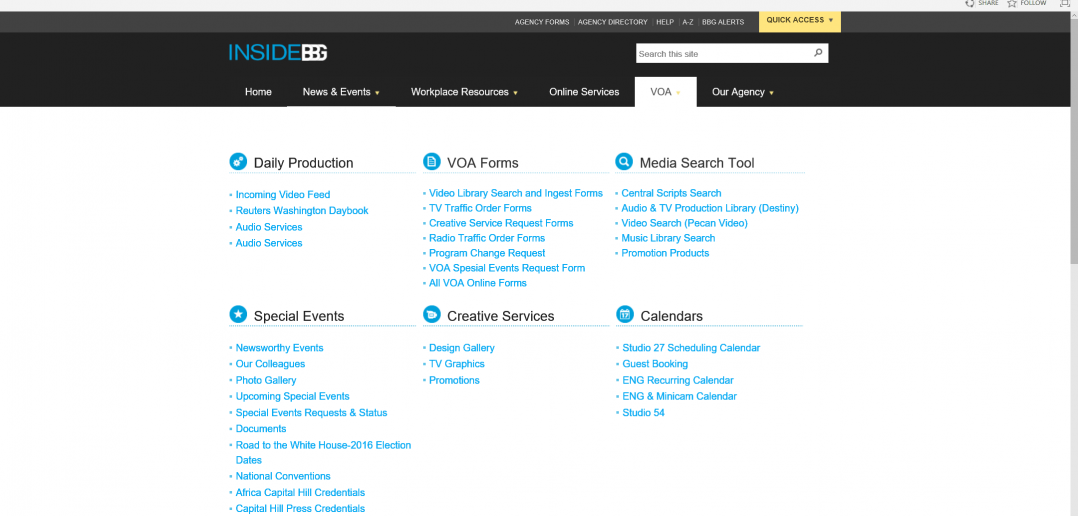Screen dimensions: 1078x516
Task: Open Studio 27 Scheduling Calendar link
Action: [x=692, y=348]
